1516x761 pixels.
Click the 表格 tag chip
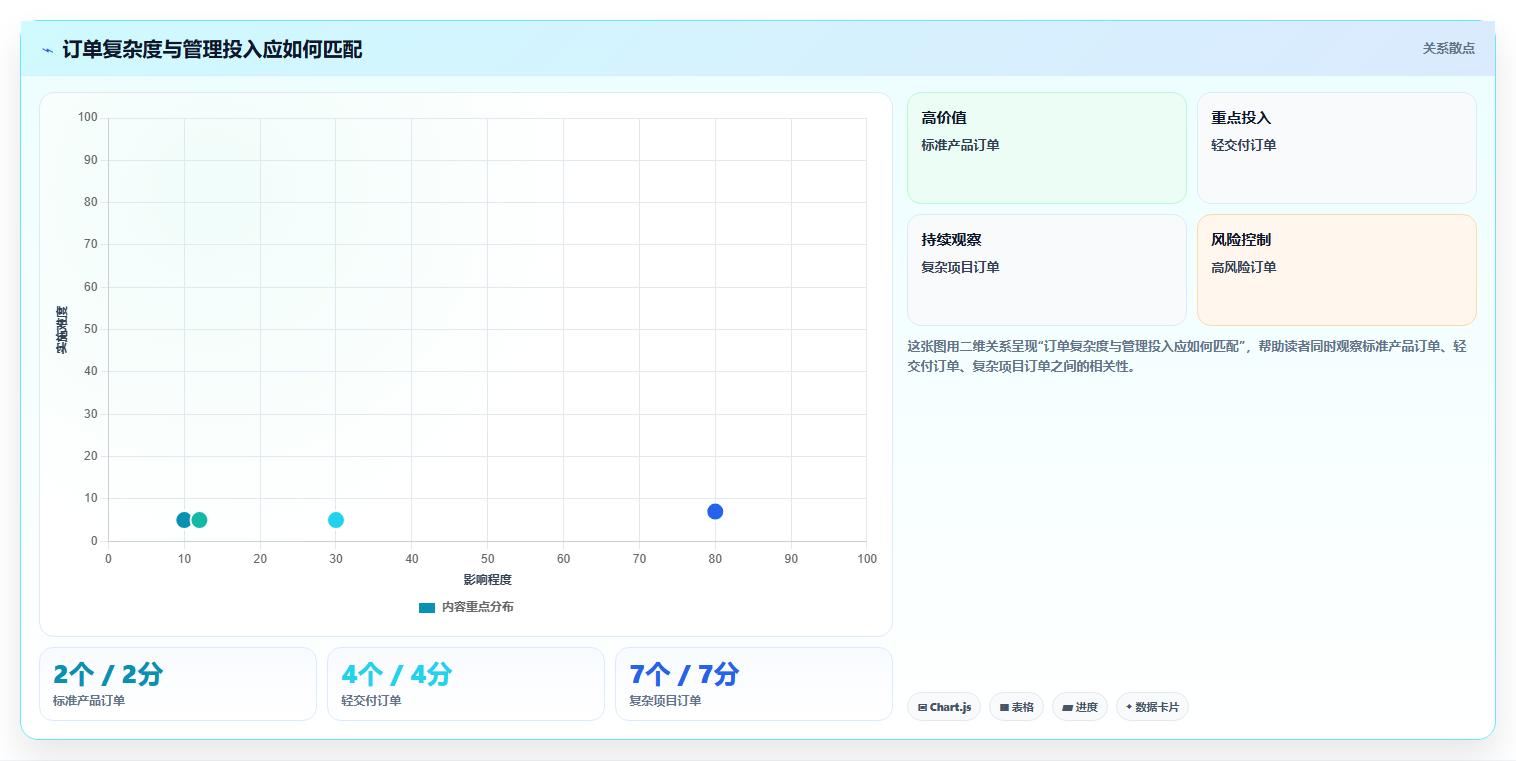point(1016,707)
